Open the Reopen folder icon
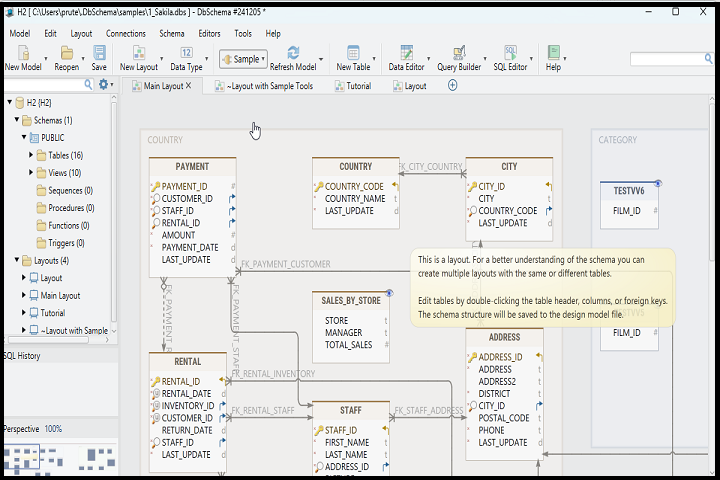Screen dimensions: 720x480 (65, 53)
